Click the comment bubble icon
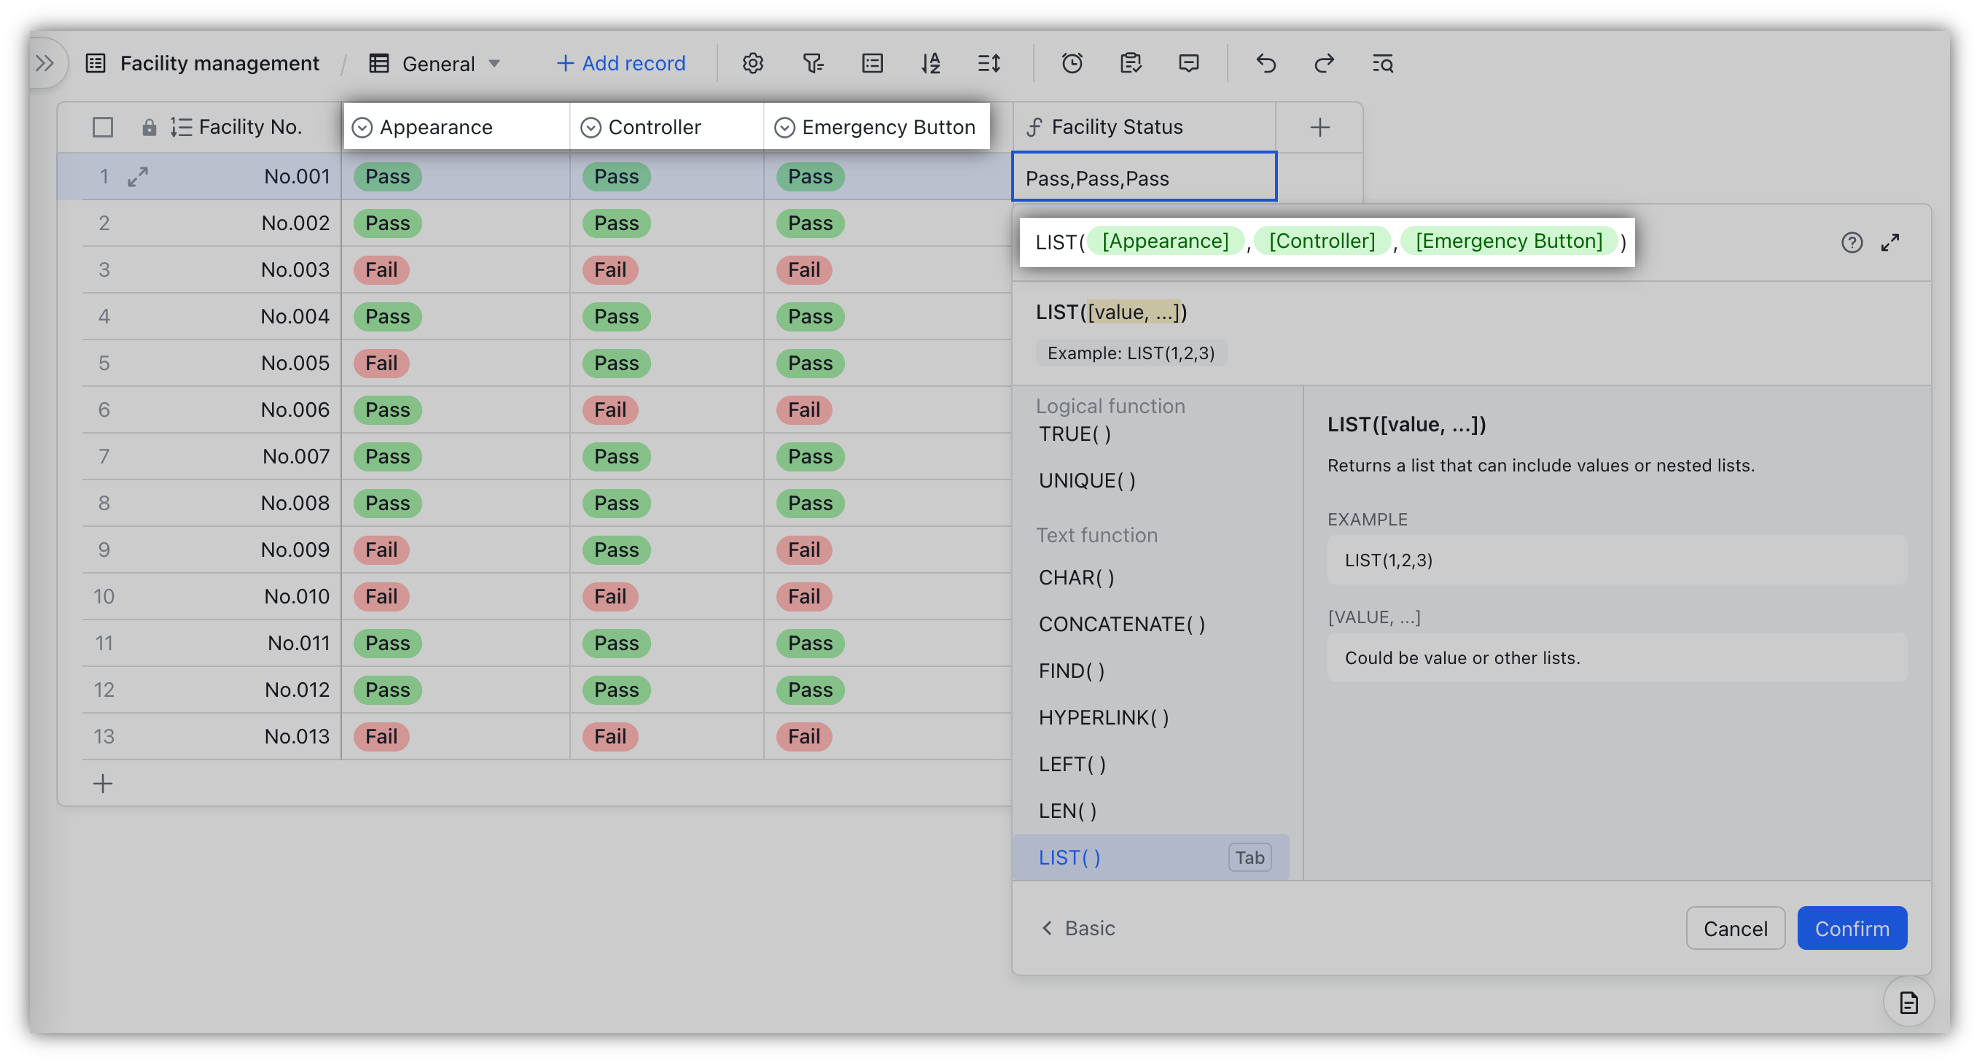Image resolution: width=1980 pixels, height=1064 pixels. (1188, 63)
